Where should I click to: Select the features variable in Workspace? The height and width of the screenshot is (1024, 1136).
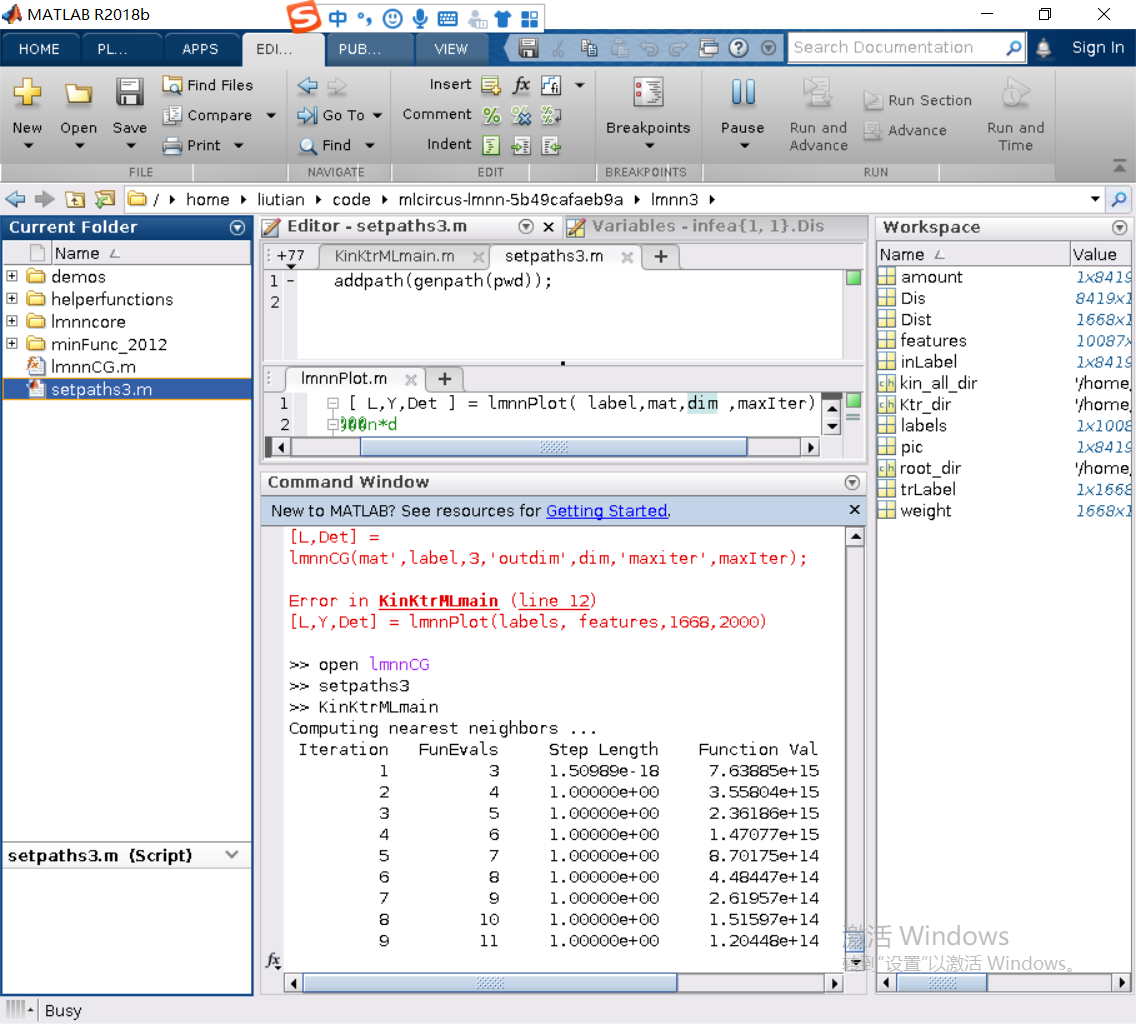tap(1004, 341)
